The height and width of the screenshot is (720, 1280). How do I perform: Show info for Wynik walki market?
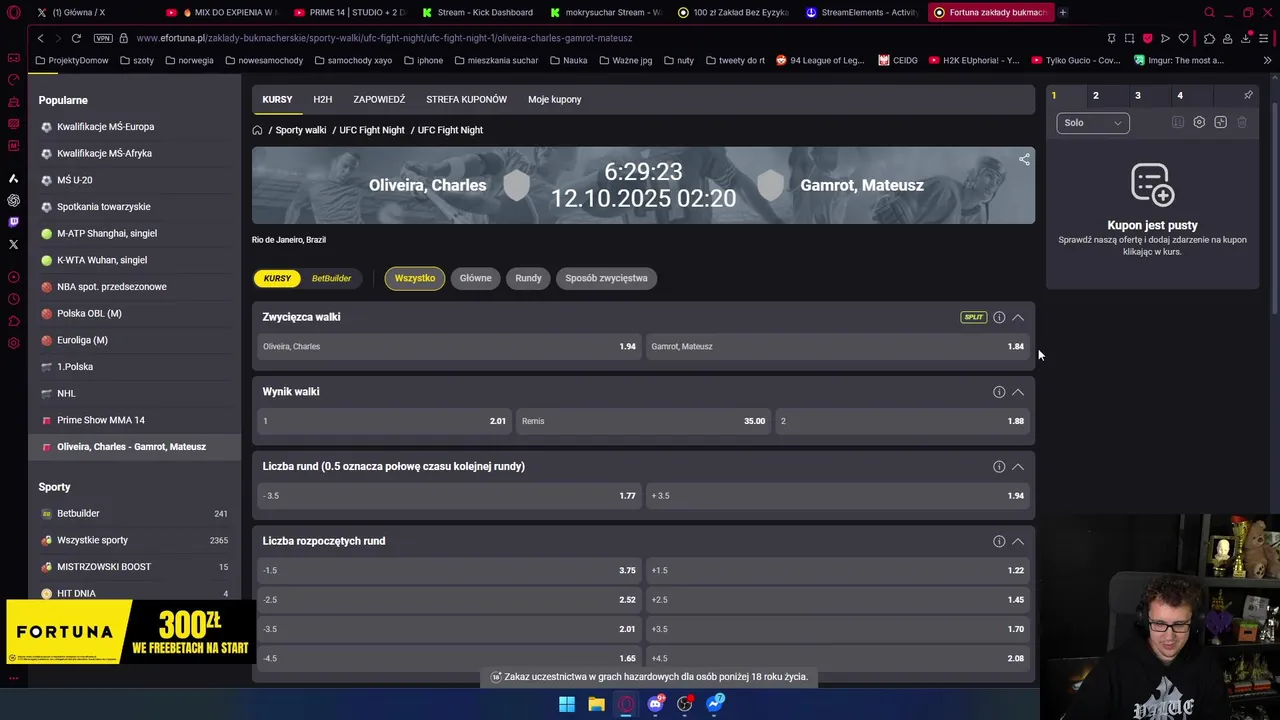click(999, 392)
